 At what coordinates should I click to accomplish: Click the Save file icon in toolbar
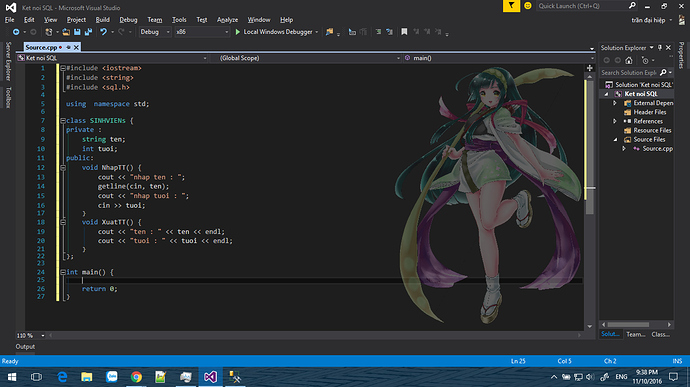[77, 32]
